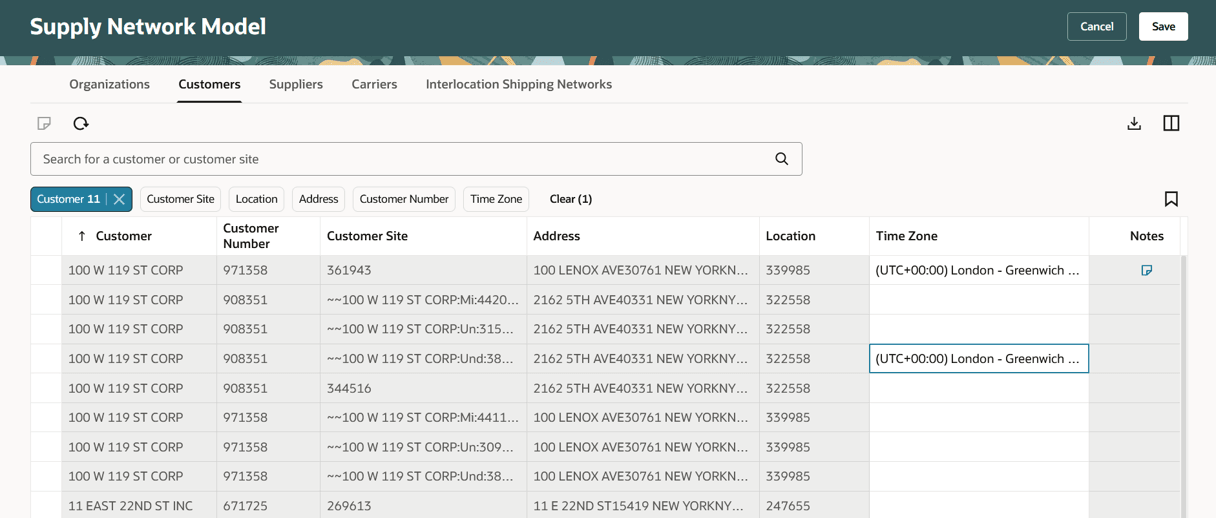Click the notes icon in the toolbar

coord(44,123)
